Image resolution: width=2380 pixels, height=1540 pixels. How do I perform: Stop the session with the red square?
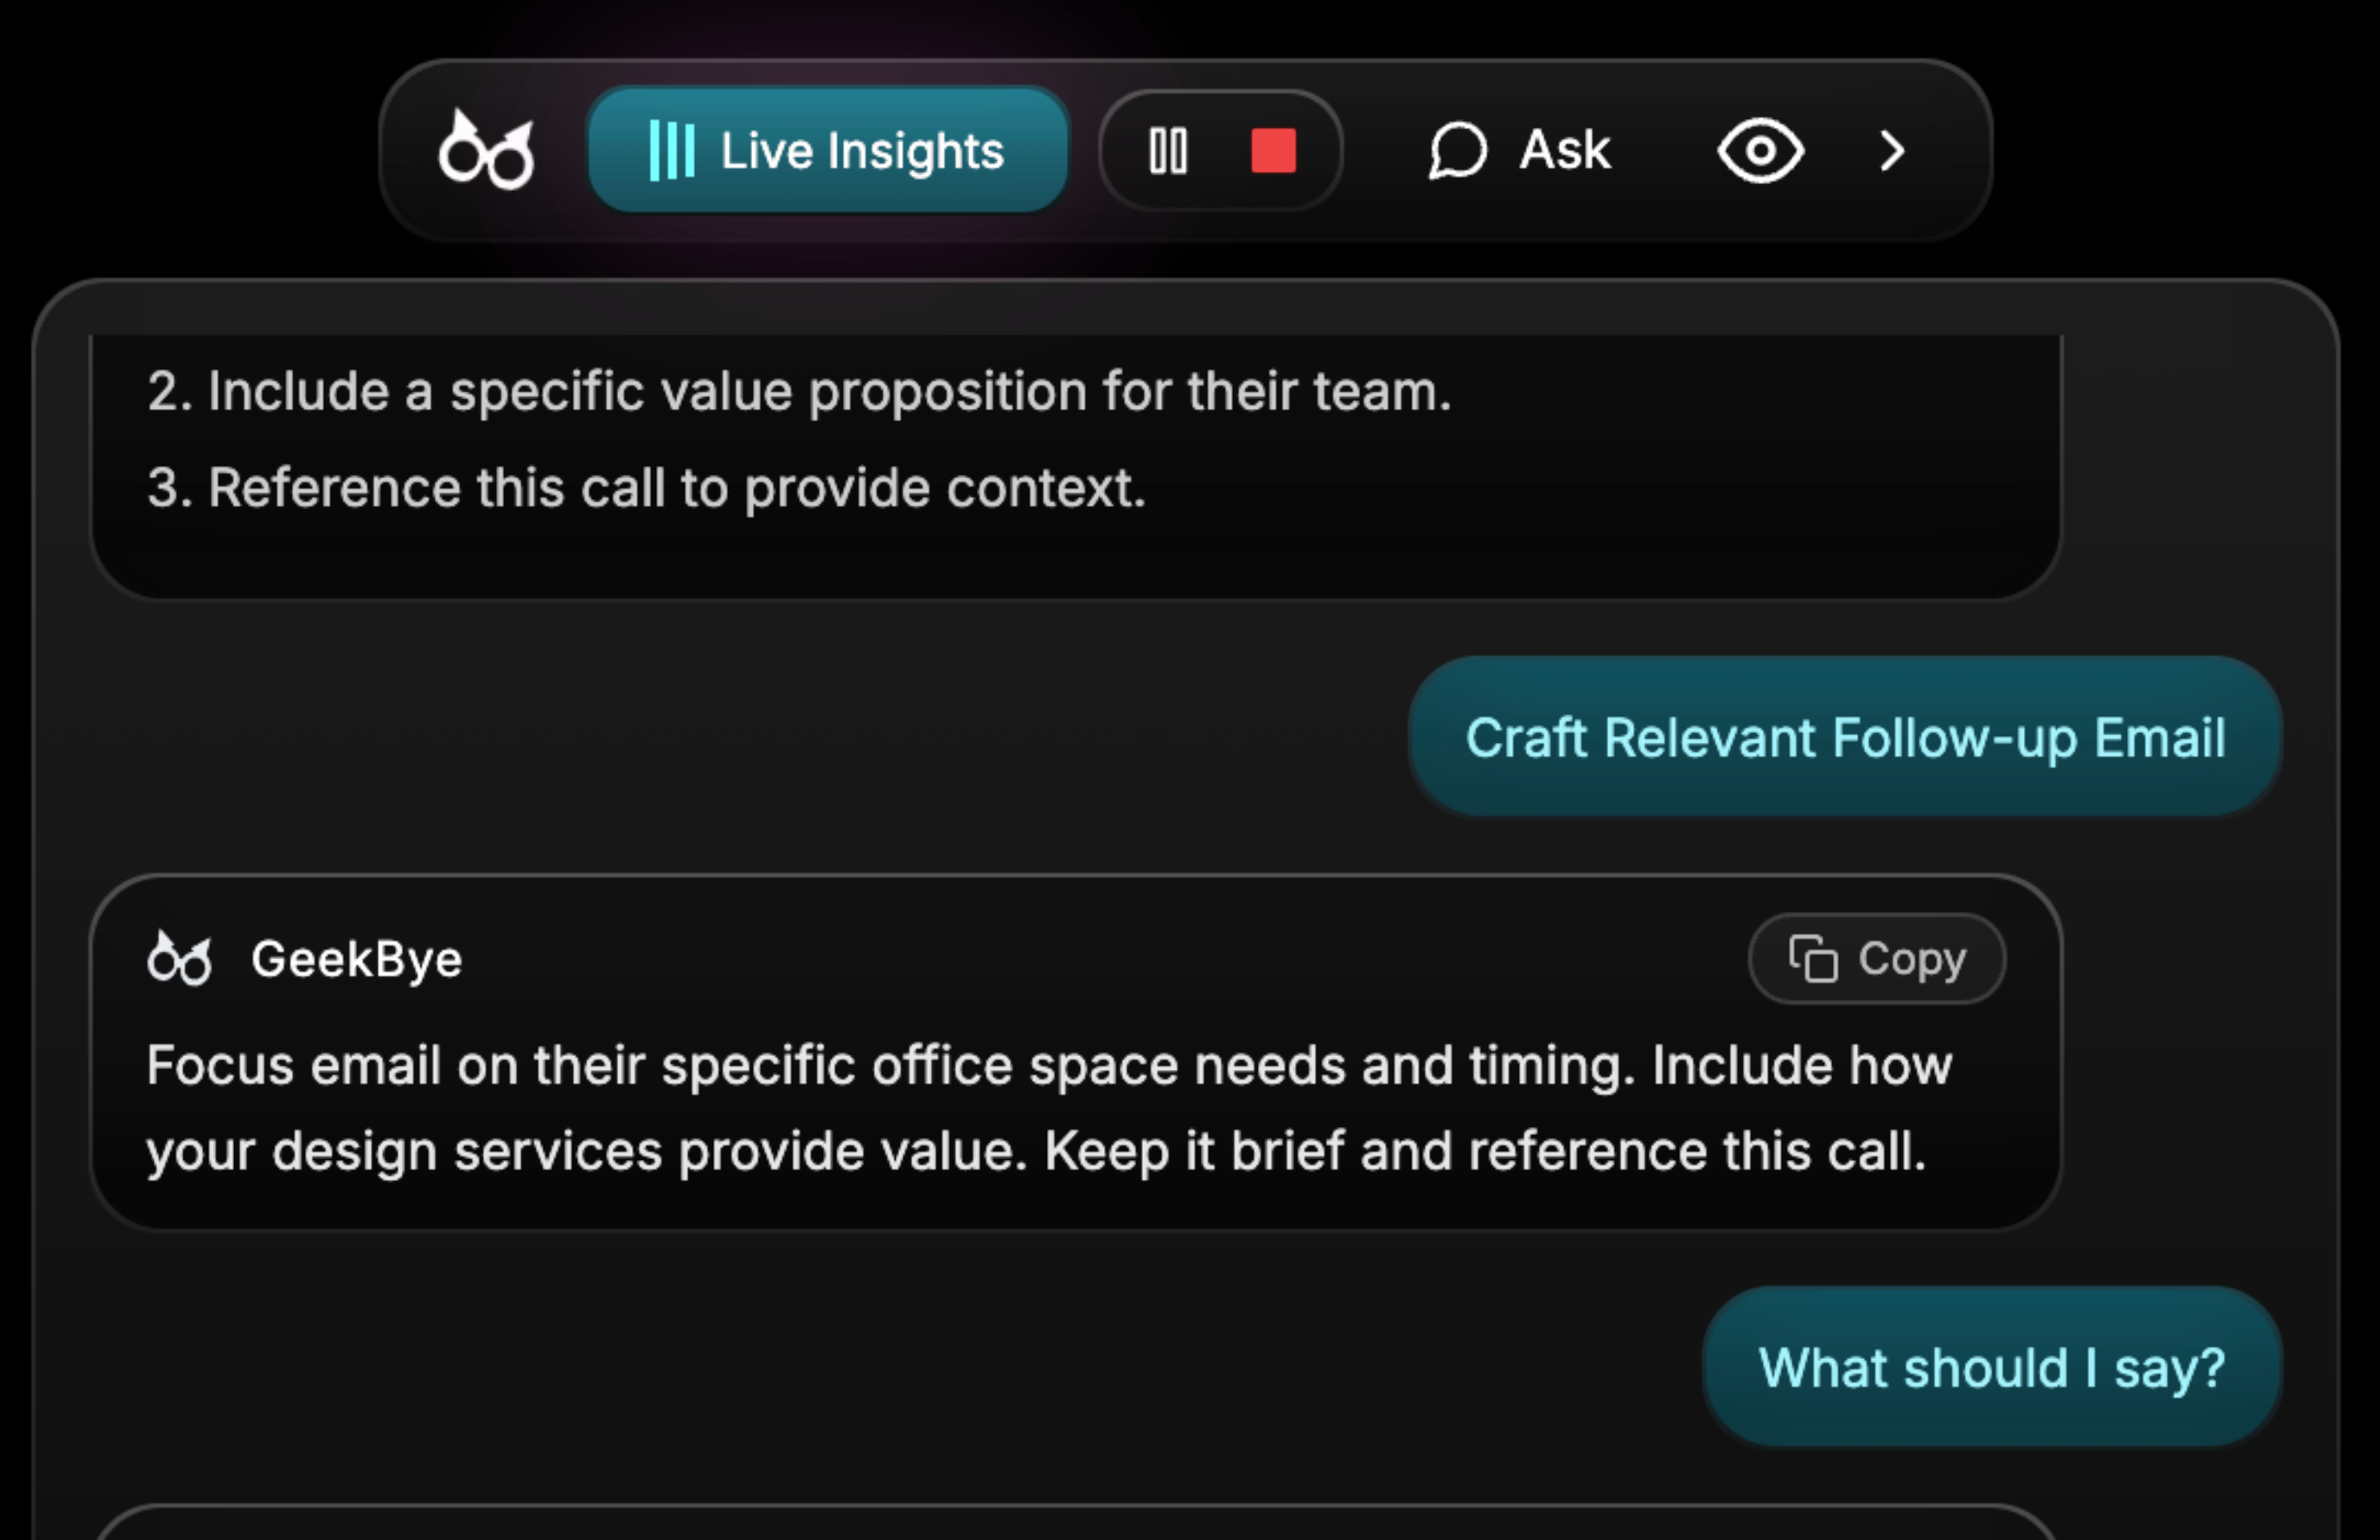pos(1273,151)
